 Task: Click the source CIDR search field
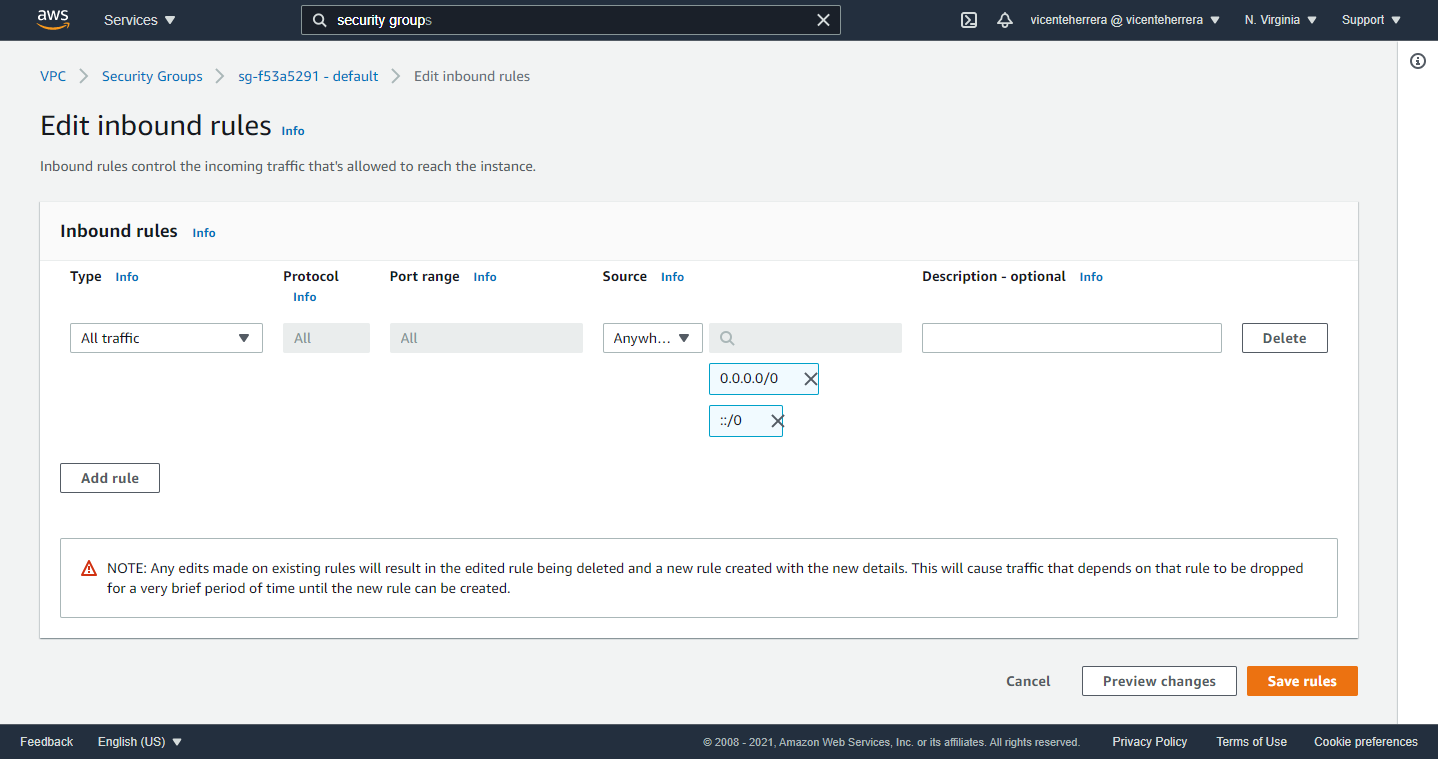point(805,338)
